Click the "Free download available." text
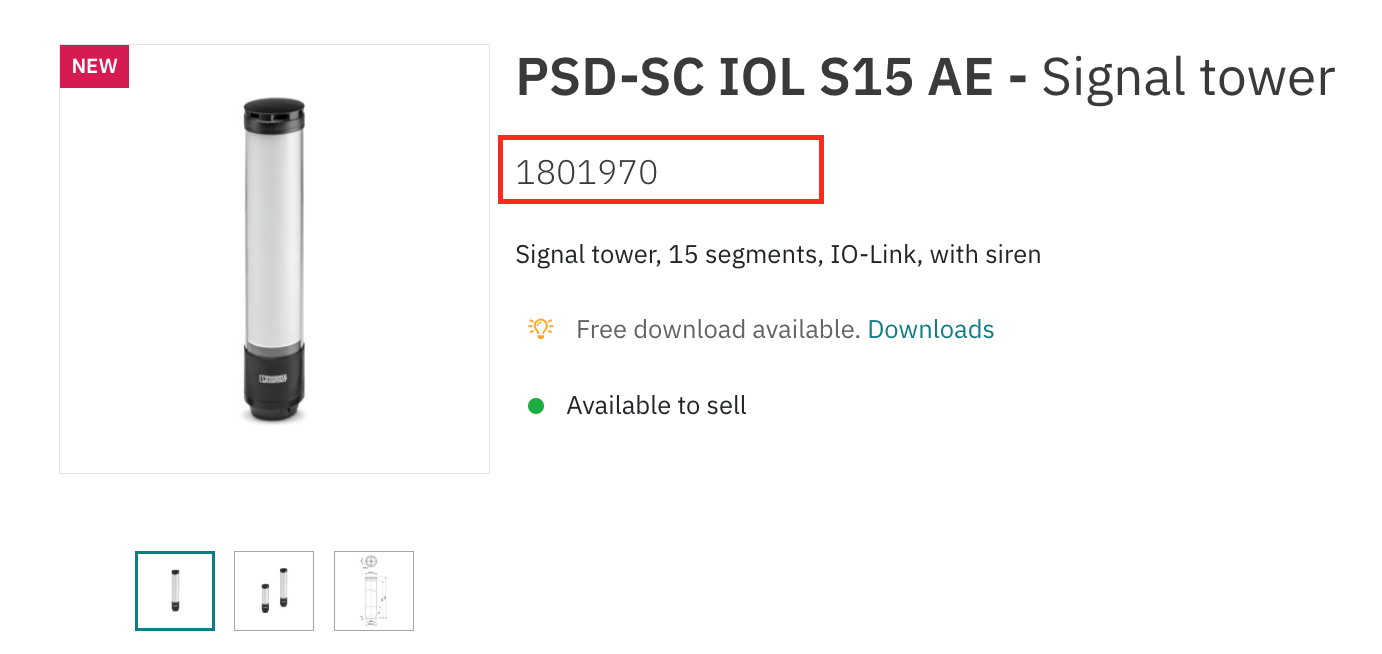1382x654 pixels. (718, 329)
